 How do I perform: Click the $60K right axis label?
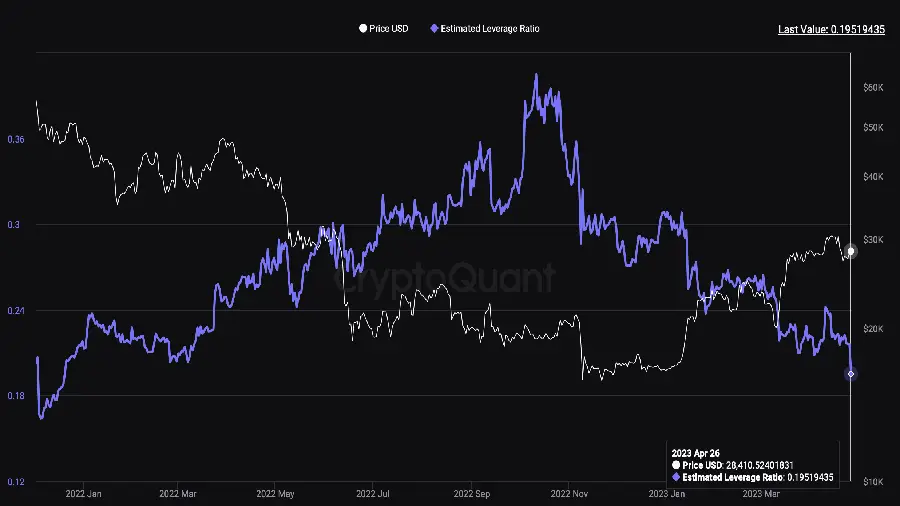pyautogui.click(x=872, y=88)
